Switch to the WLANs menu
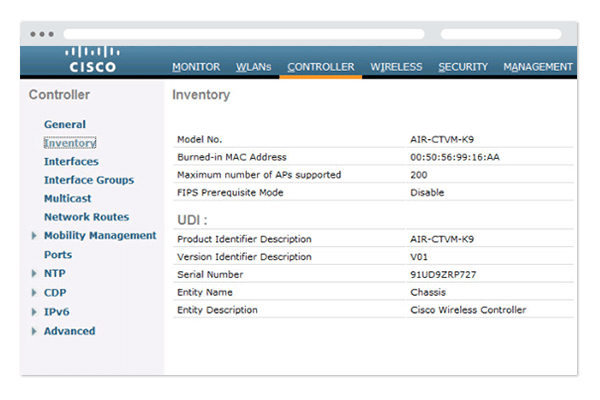Screen dimensions: 600x400 click(x=253, y=67)
